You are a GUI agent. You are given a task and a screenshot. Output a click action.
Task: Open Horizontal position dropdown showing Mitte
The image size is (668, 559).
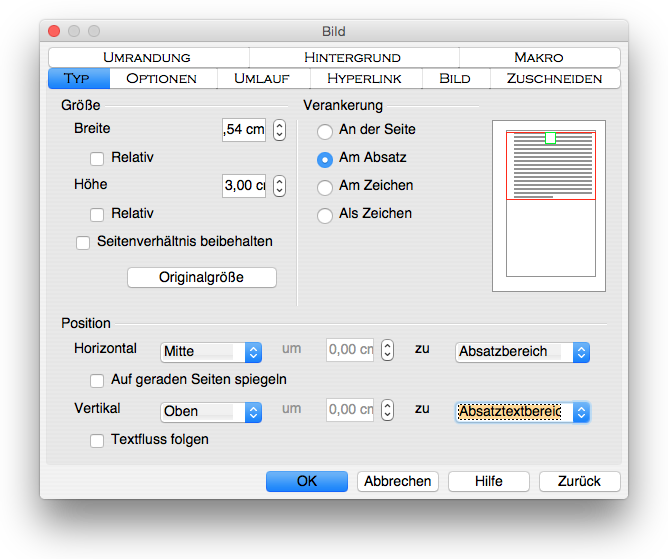(x=211, y=352)
